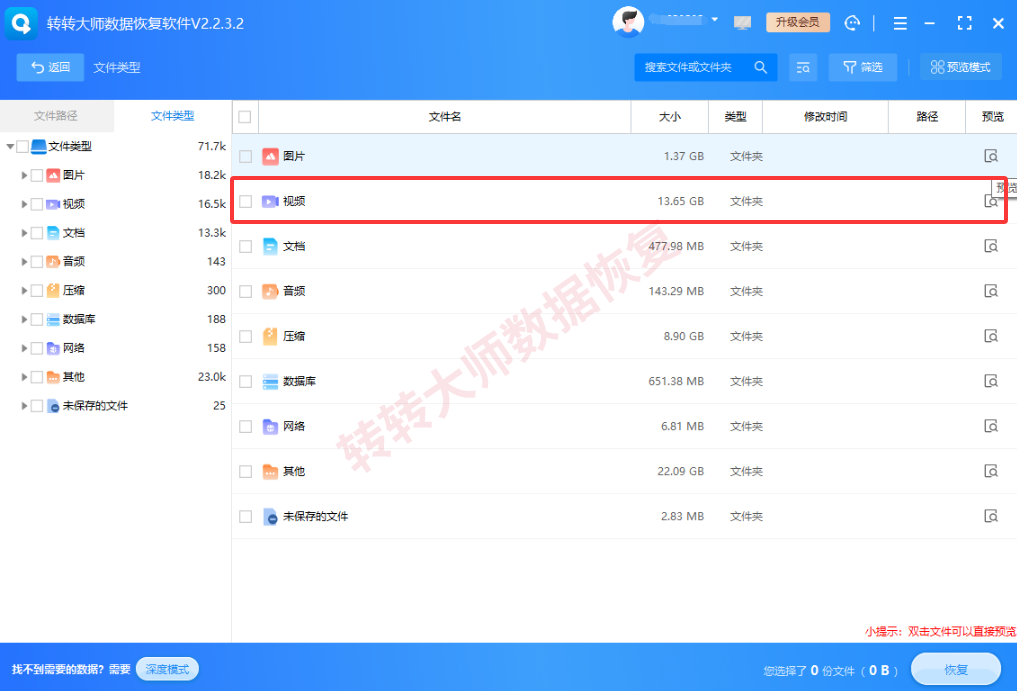Preview the 压缩 folder row
1017x691 pixels.
[991, 336]
